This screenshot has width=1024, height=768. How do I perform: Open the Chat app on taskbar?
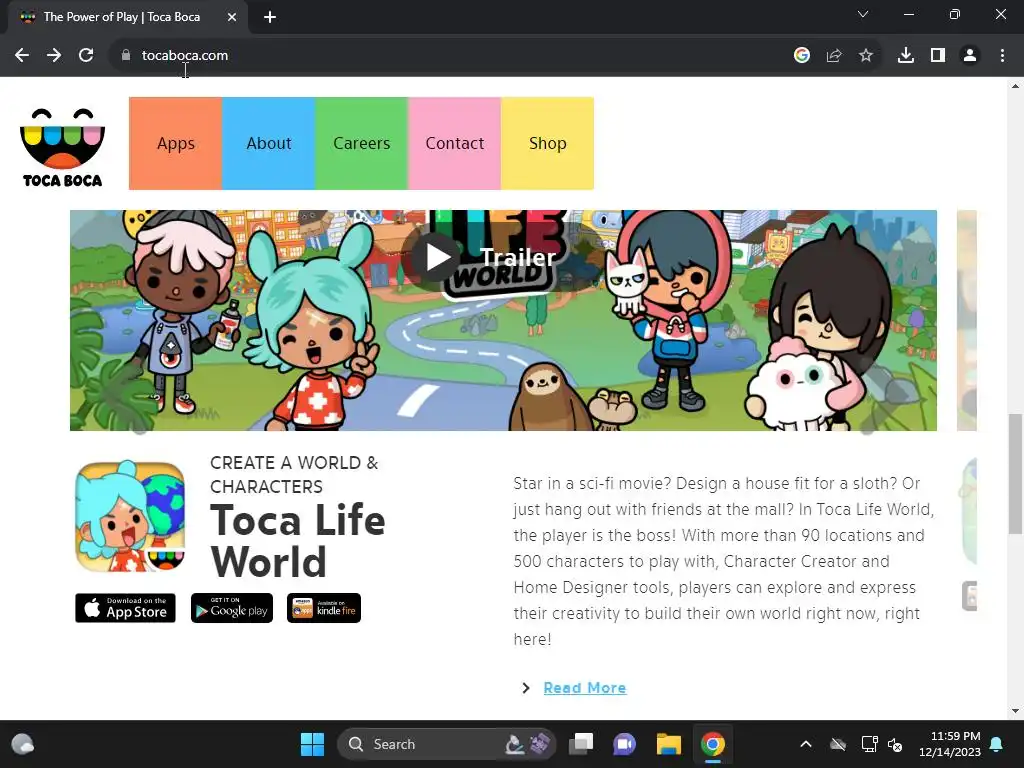click(x=625, y=744)
